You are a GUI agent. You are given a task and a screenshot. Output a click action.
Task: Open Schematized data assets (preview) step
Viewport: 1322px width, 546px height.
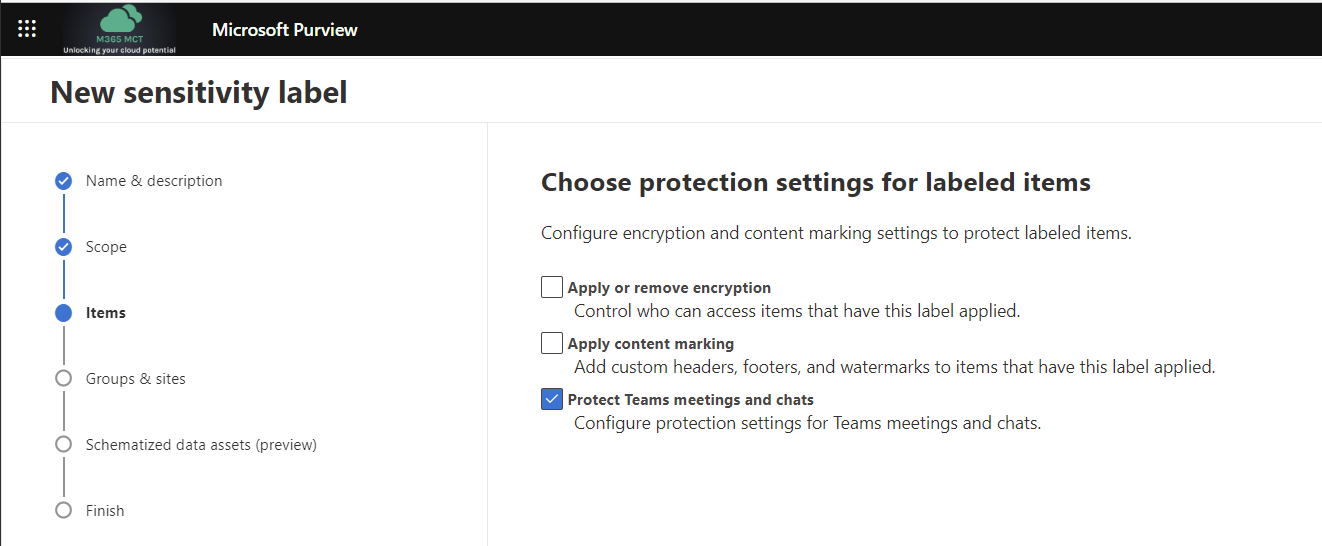201,445
